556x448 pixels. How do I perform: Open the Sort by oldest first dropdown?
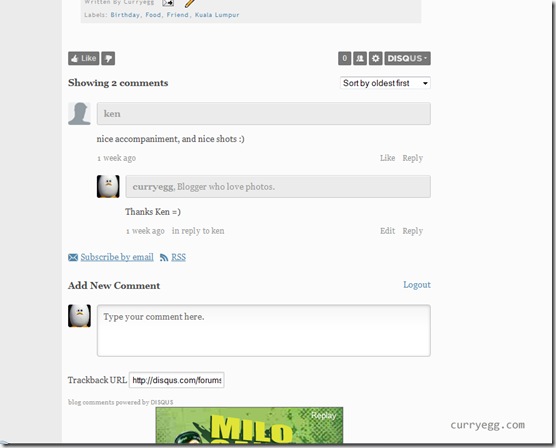(385, 83)
